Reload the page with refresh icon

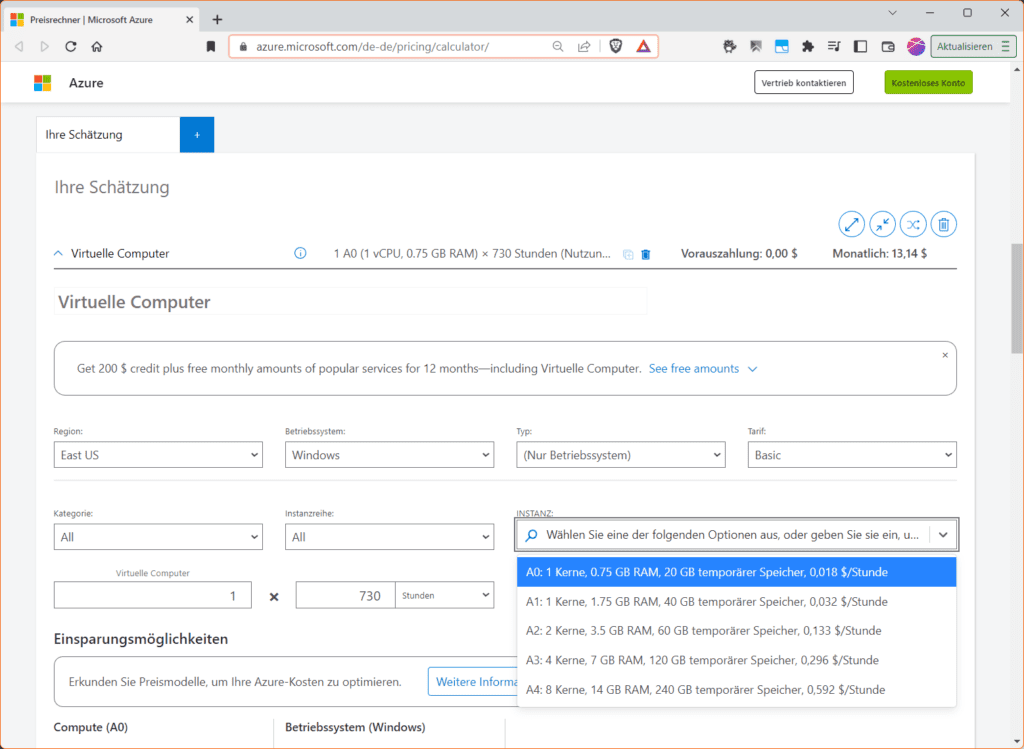point(71,46)
